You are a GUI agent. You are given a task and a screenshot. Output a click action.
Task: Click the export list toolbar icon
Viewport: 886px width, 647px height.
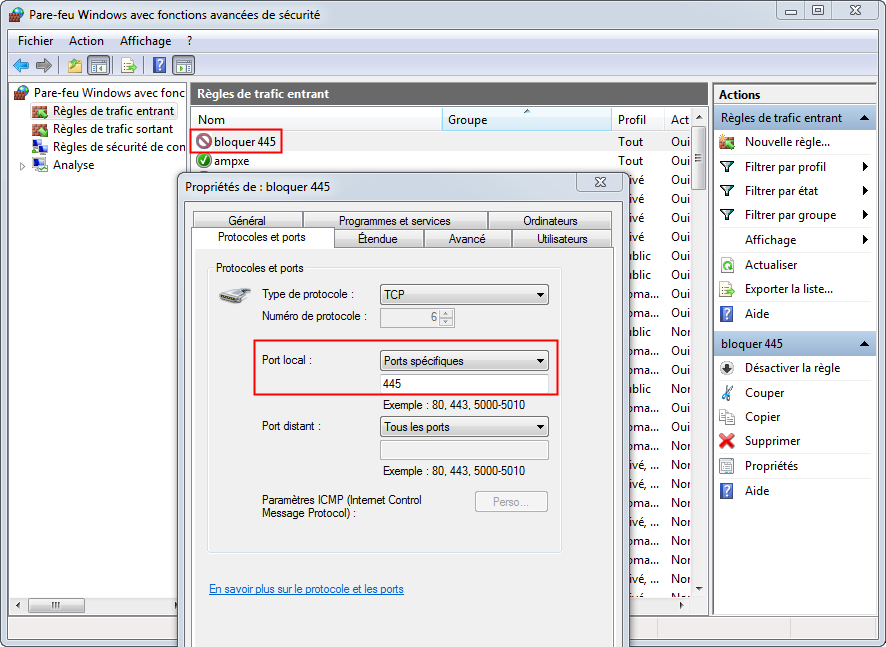(x=128, y=66)
